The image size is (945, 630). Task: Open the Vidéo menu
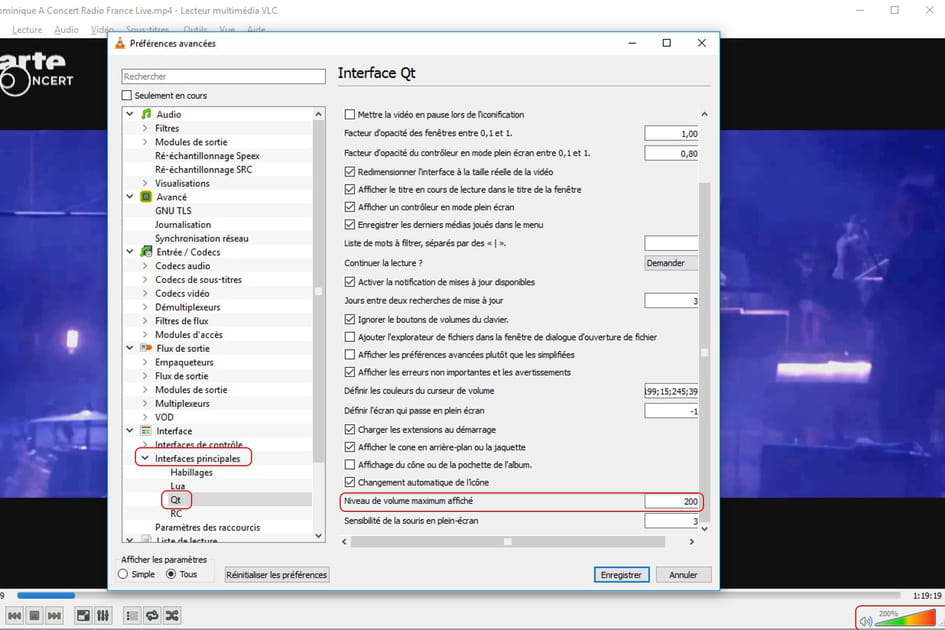(x=102, y=30)
